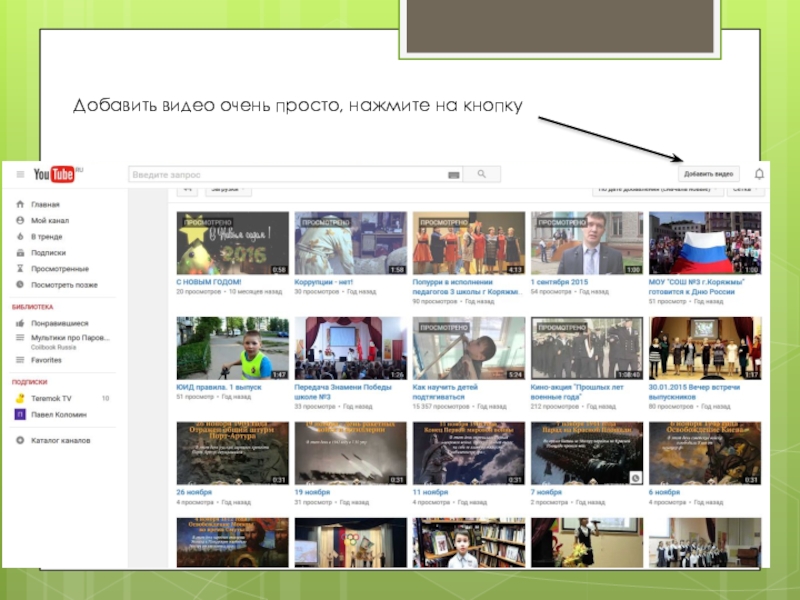Open the Коррупции - нет! video link
Image resolution: width=800 pixels, height=600 pixels.
tap(323, 282)
